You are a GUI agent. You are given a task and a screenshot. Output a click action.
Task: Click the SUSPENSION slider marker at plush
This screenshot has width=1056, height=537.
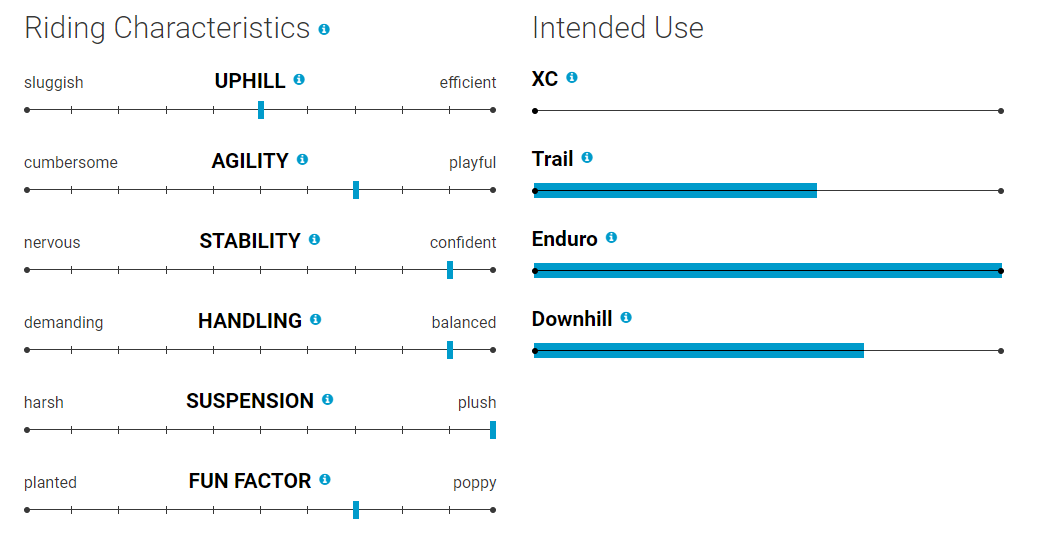[493, 430]
